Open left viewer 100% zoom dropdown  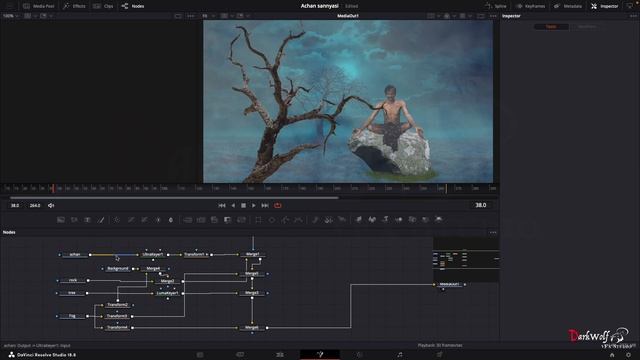click(10, 16)
